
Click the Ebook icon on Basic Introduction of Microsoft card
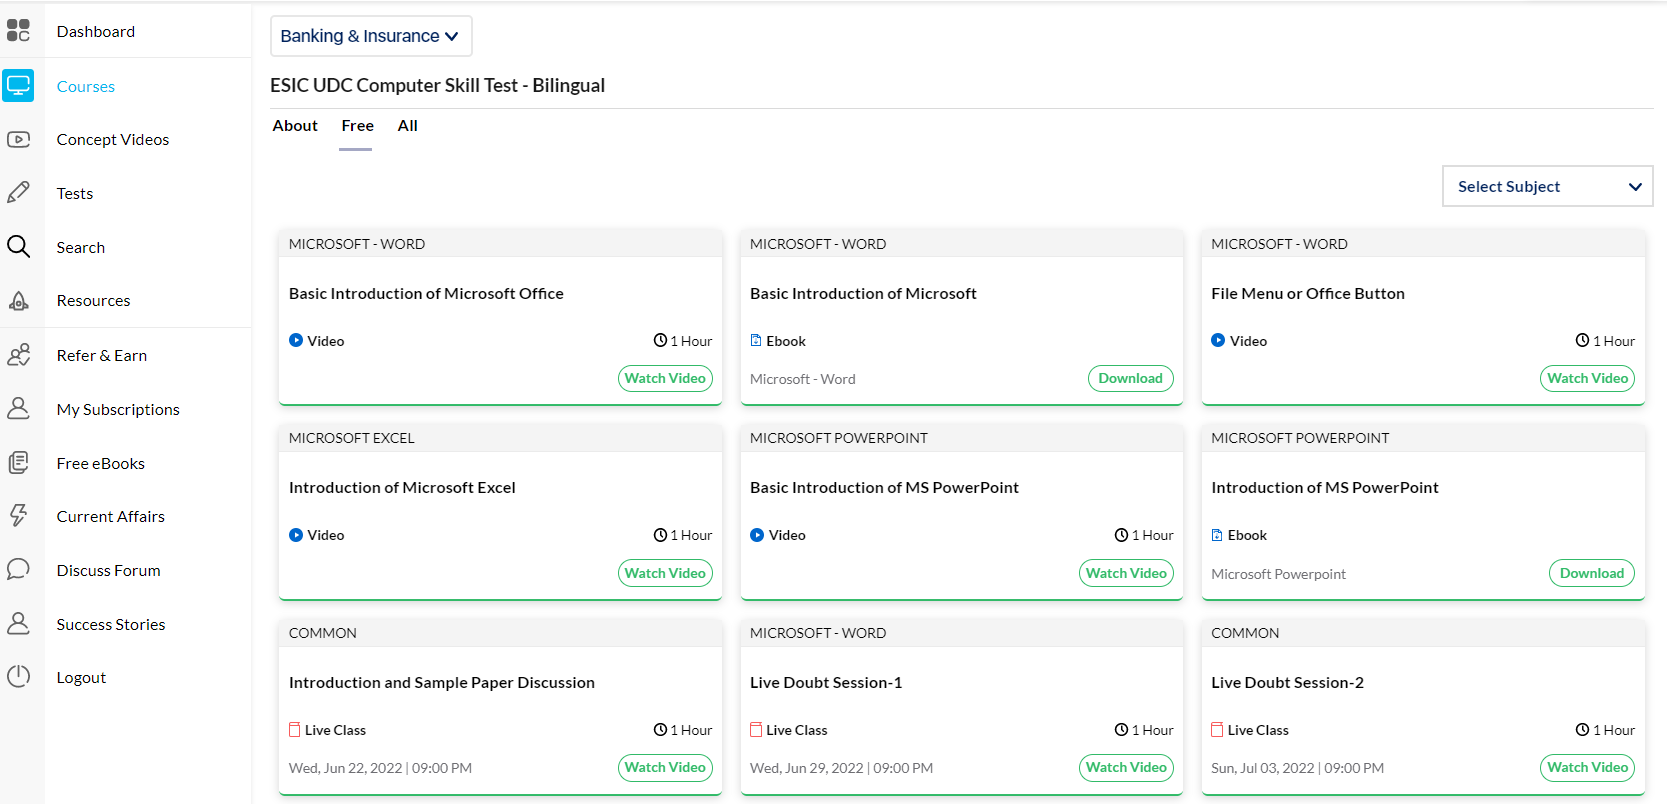tap(756, 340)
